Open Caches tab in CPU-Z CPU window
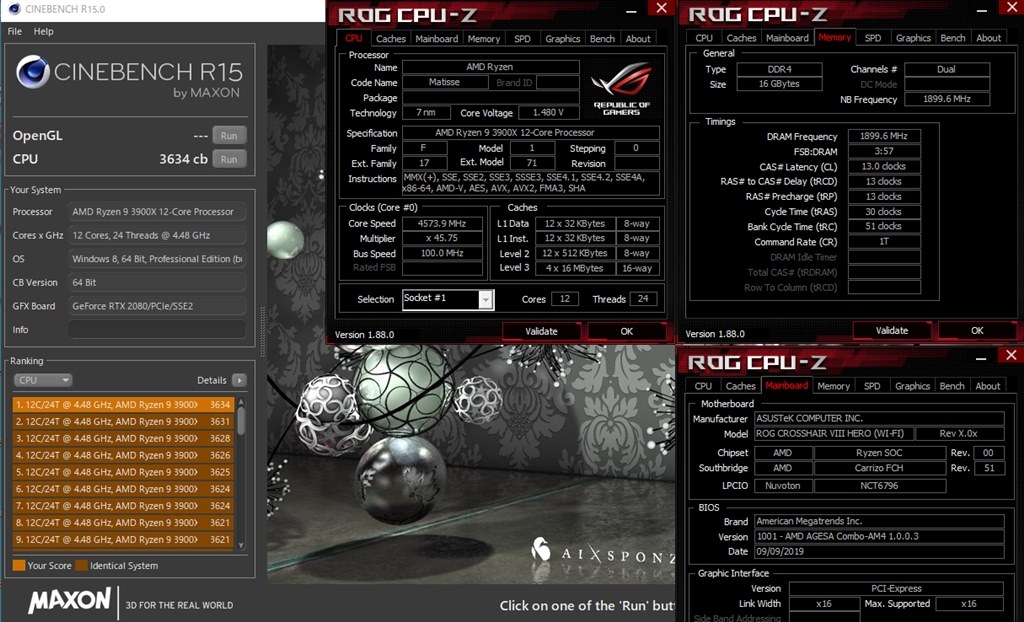Image resolution: width=1024 pixels, height=622 pixels. (x=391, y=39)
